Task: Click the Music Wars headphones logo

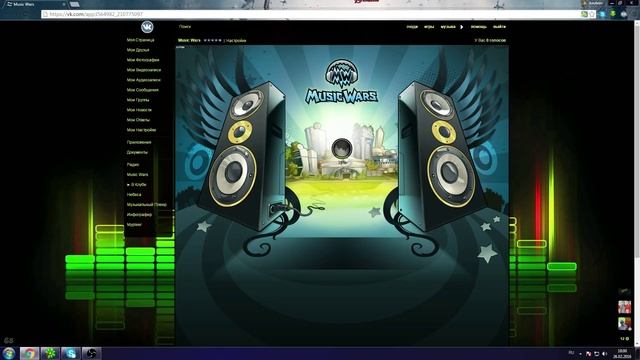Action: 342,74
